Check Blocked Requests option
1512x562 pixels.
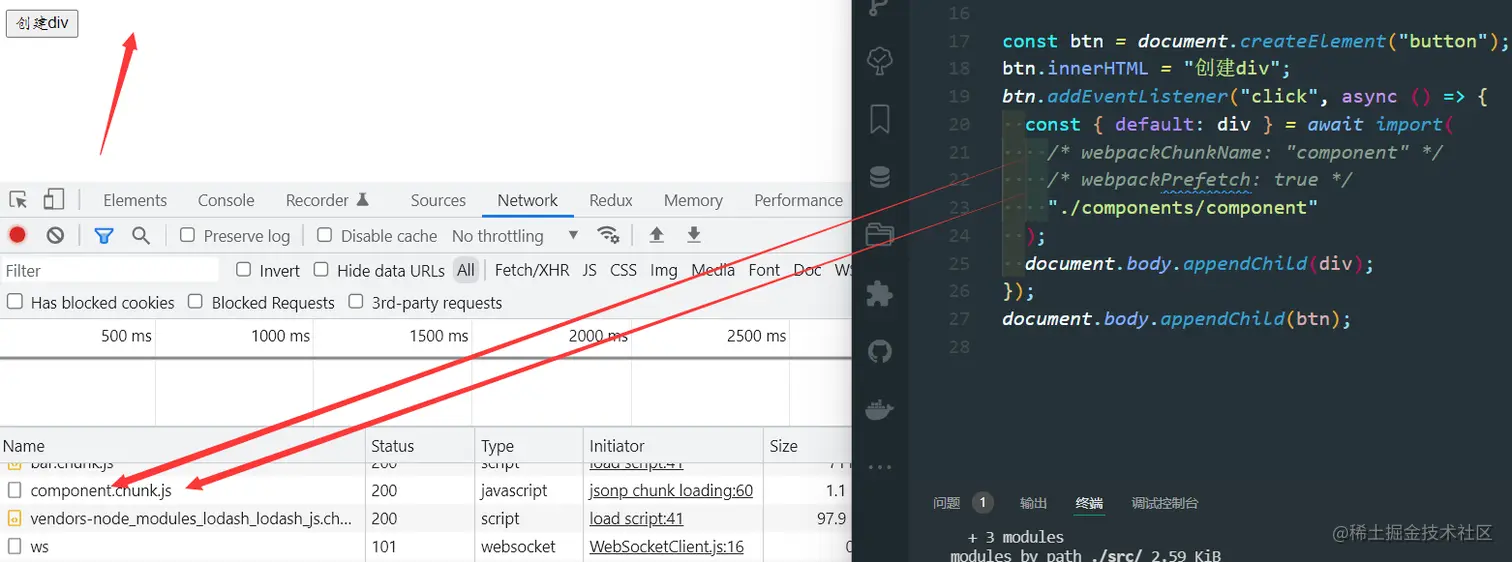195,302
